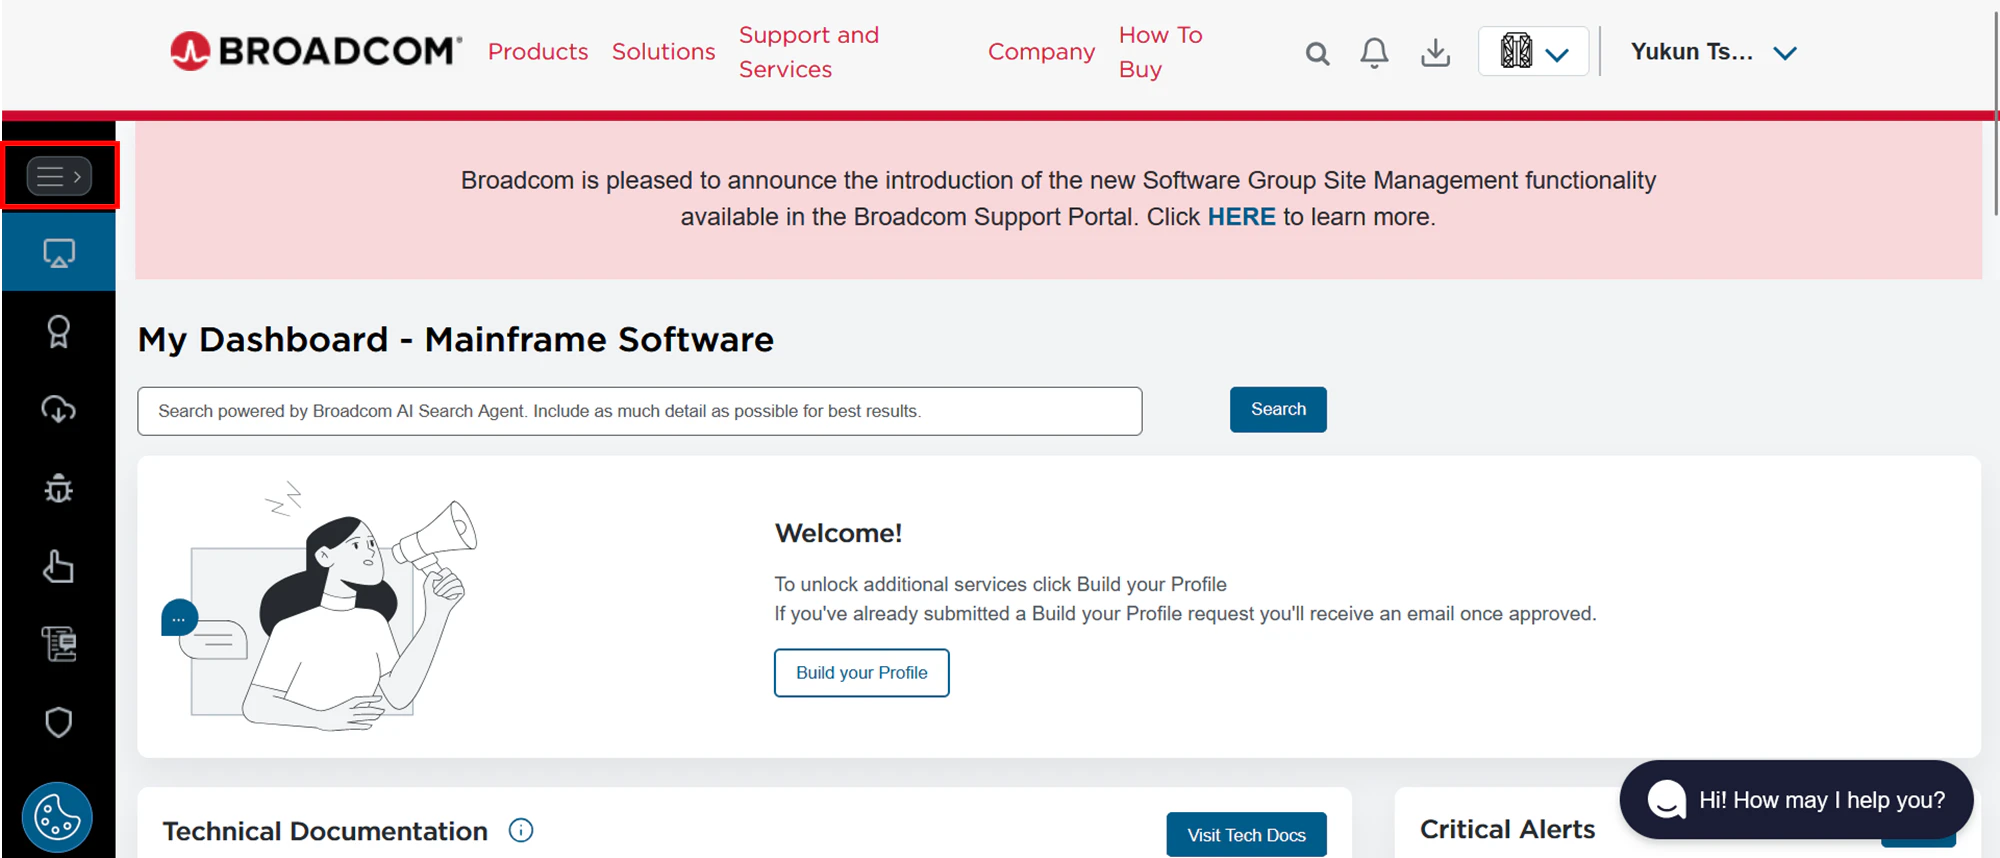This screenshot has height=858, width=2000.
Task: Open the Company menu
Action: click(x=1041, y=52)
